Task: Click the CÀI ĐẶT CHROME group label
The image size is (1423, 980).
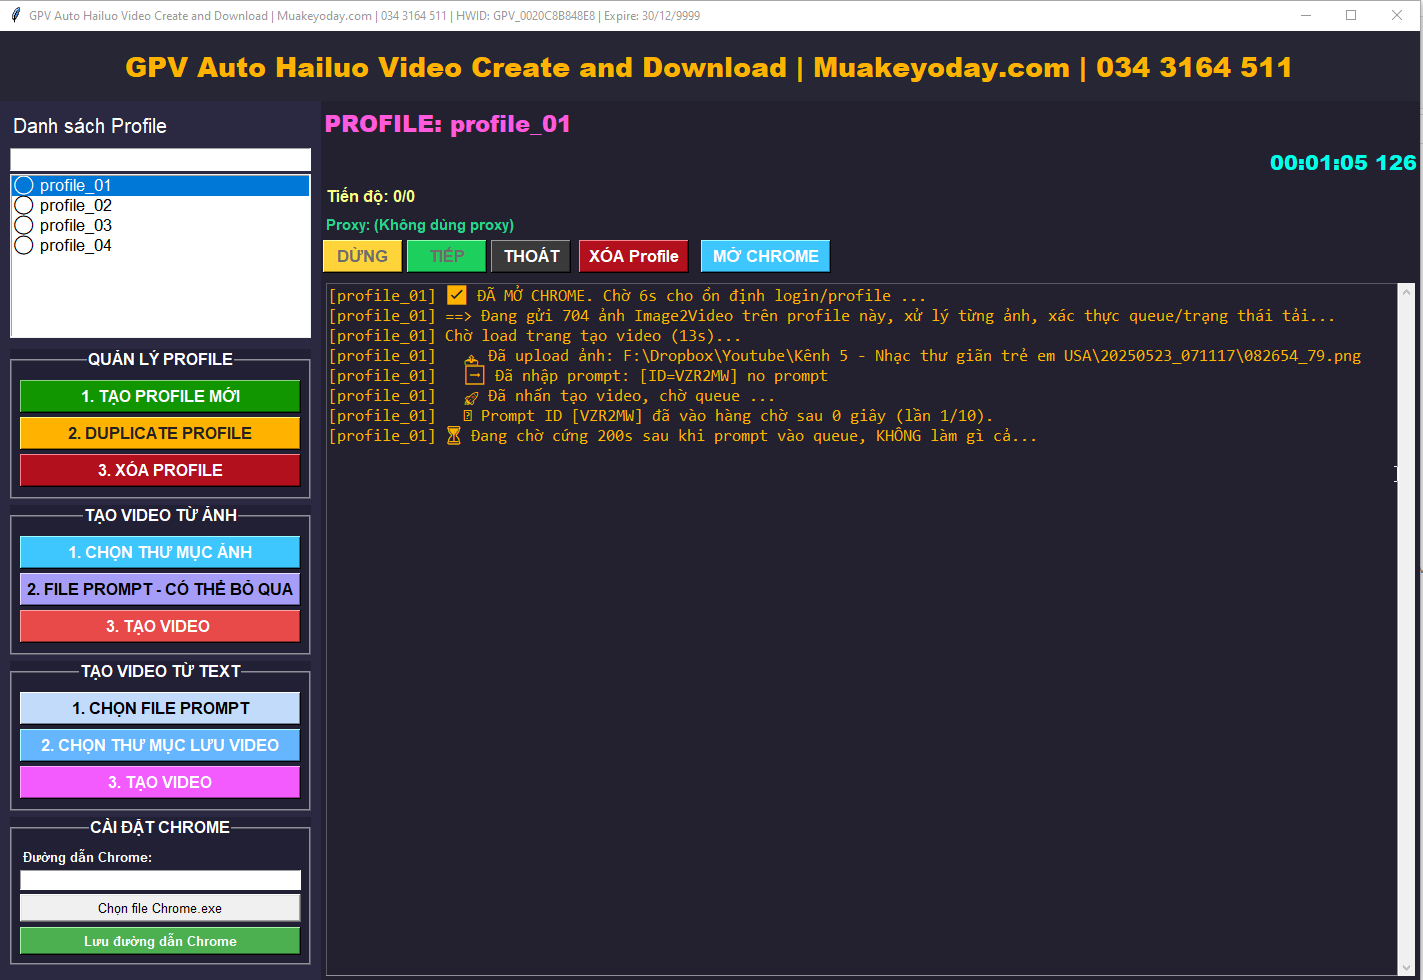Action: (x=160, y=827)
